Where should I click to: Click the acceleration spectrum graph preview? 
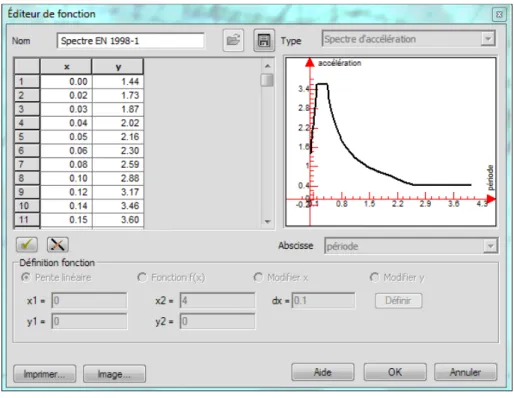pos(391,142)
